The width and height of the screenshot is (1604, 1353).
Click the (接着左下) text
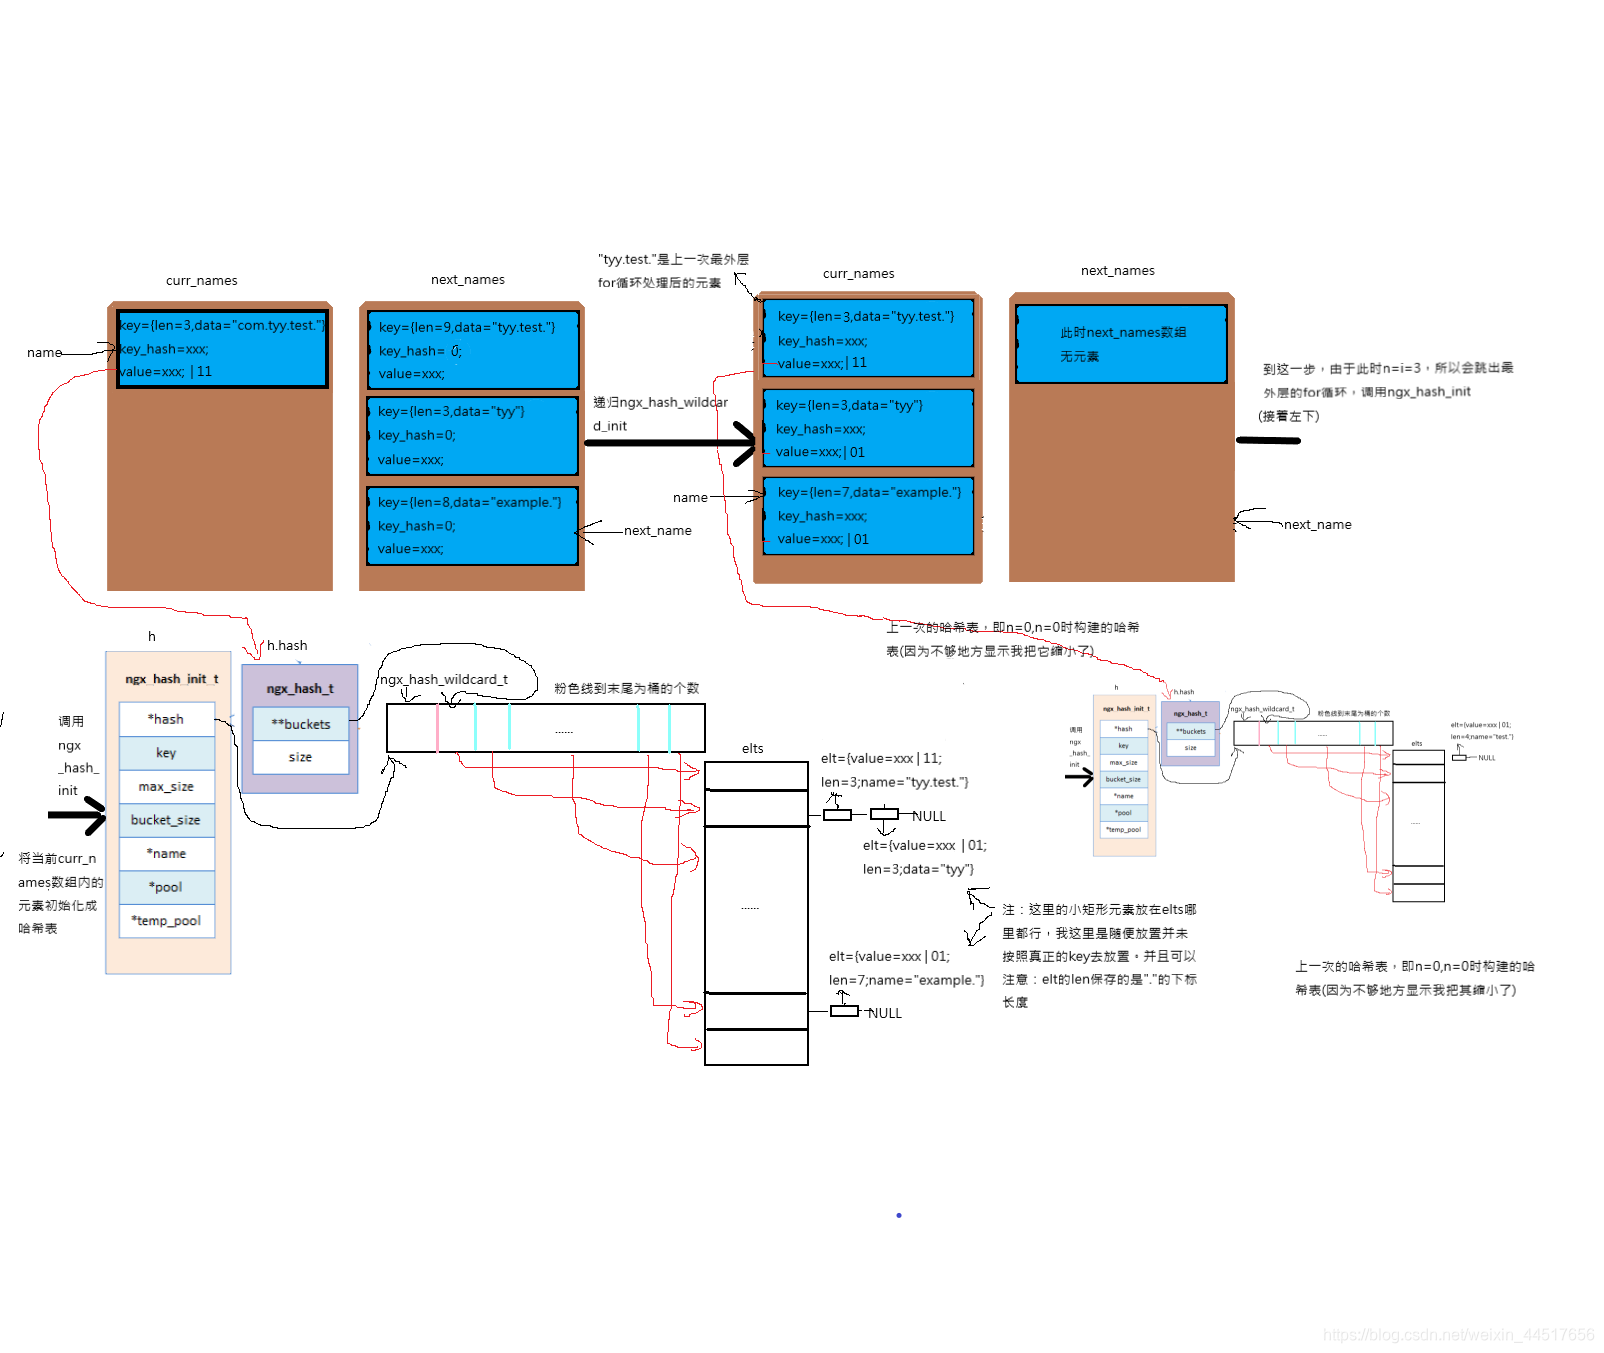point(1288,417)
